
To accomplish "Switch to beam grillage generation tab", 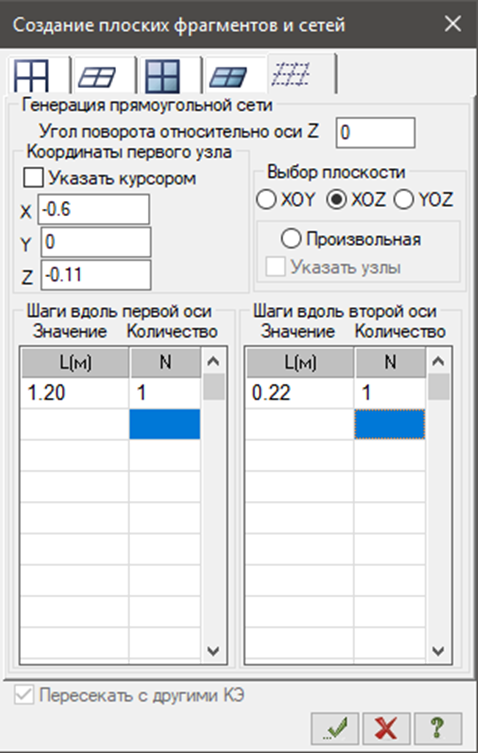I will [x=97, y=76].
